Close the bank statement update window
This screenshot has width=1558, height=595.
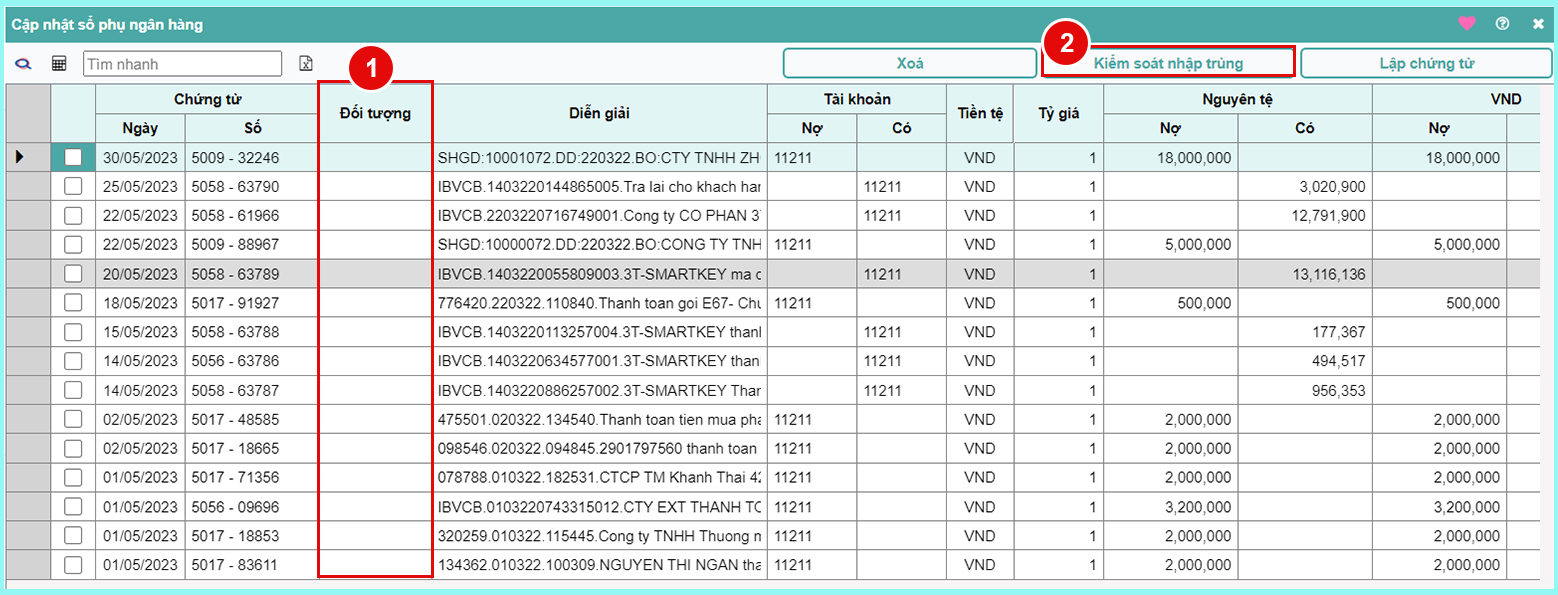coord(1538,24)
